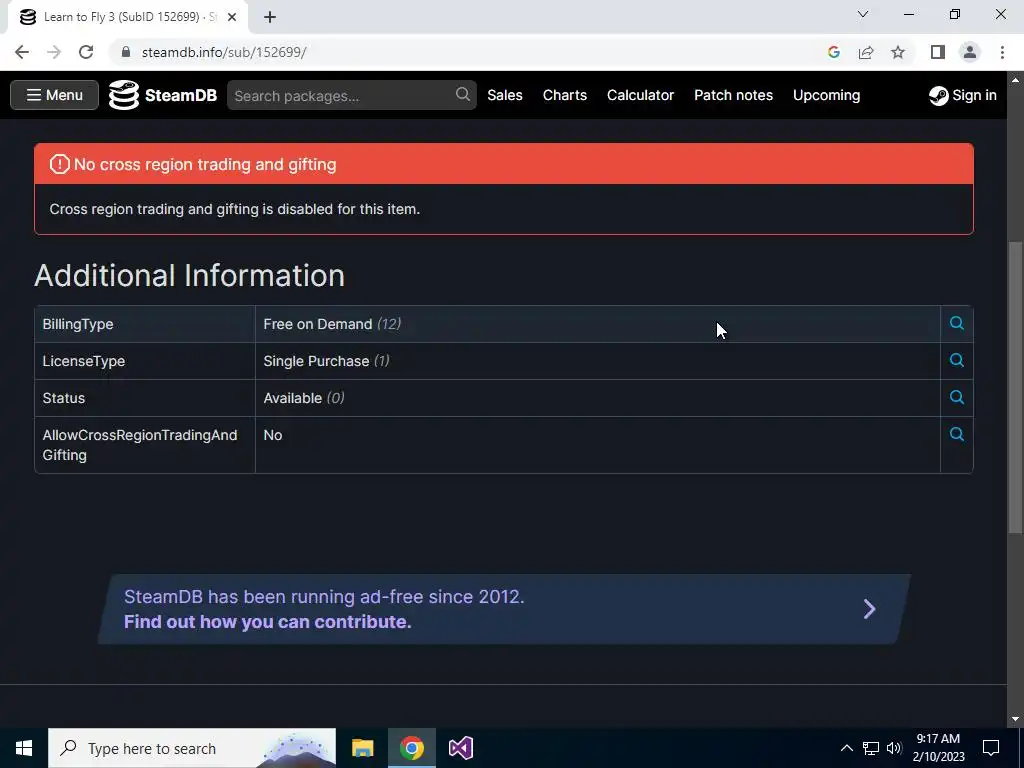Open File Explorer from taskbar
Image resolution: width=1024 pixels, height=768 pixels.
(x=362, y=748)
